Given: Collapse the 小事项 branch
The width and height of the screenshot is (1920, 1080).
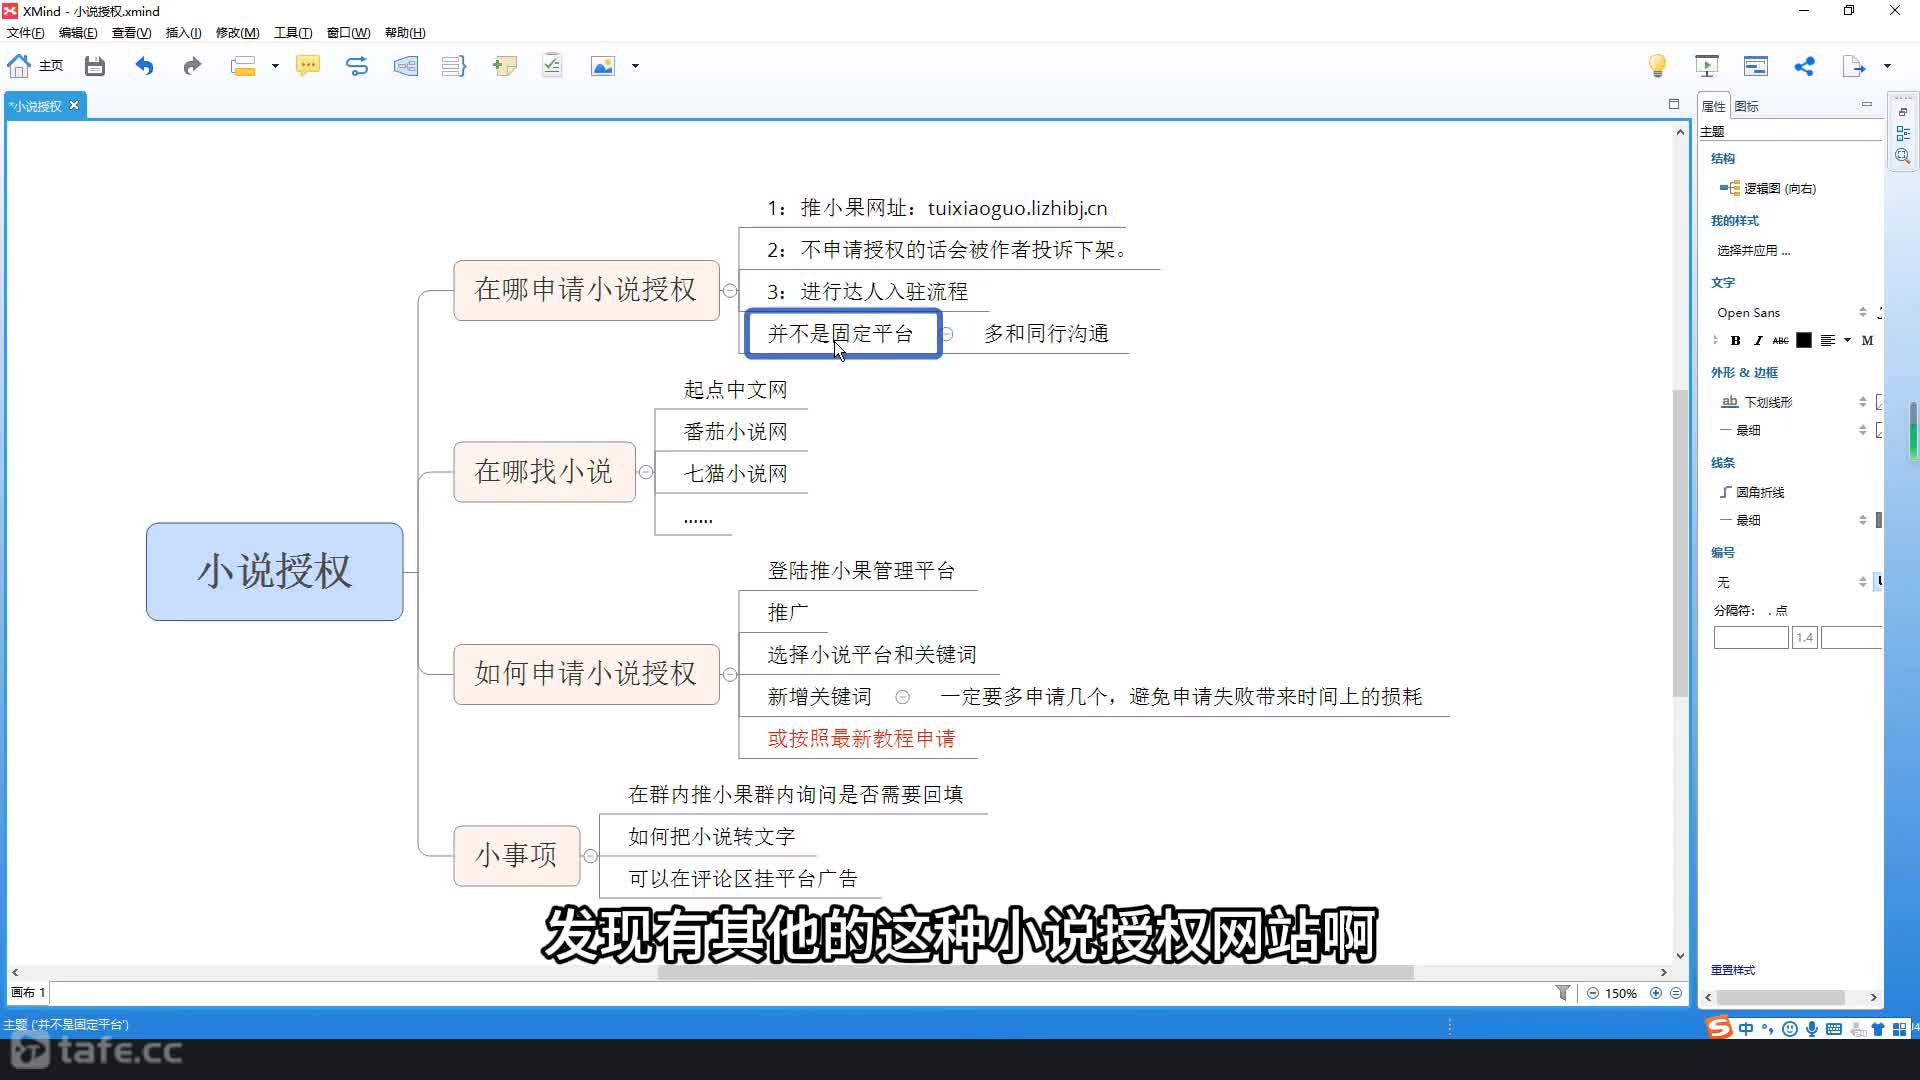Looking at the screenshot, I should (591, 856).
